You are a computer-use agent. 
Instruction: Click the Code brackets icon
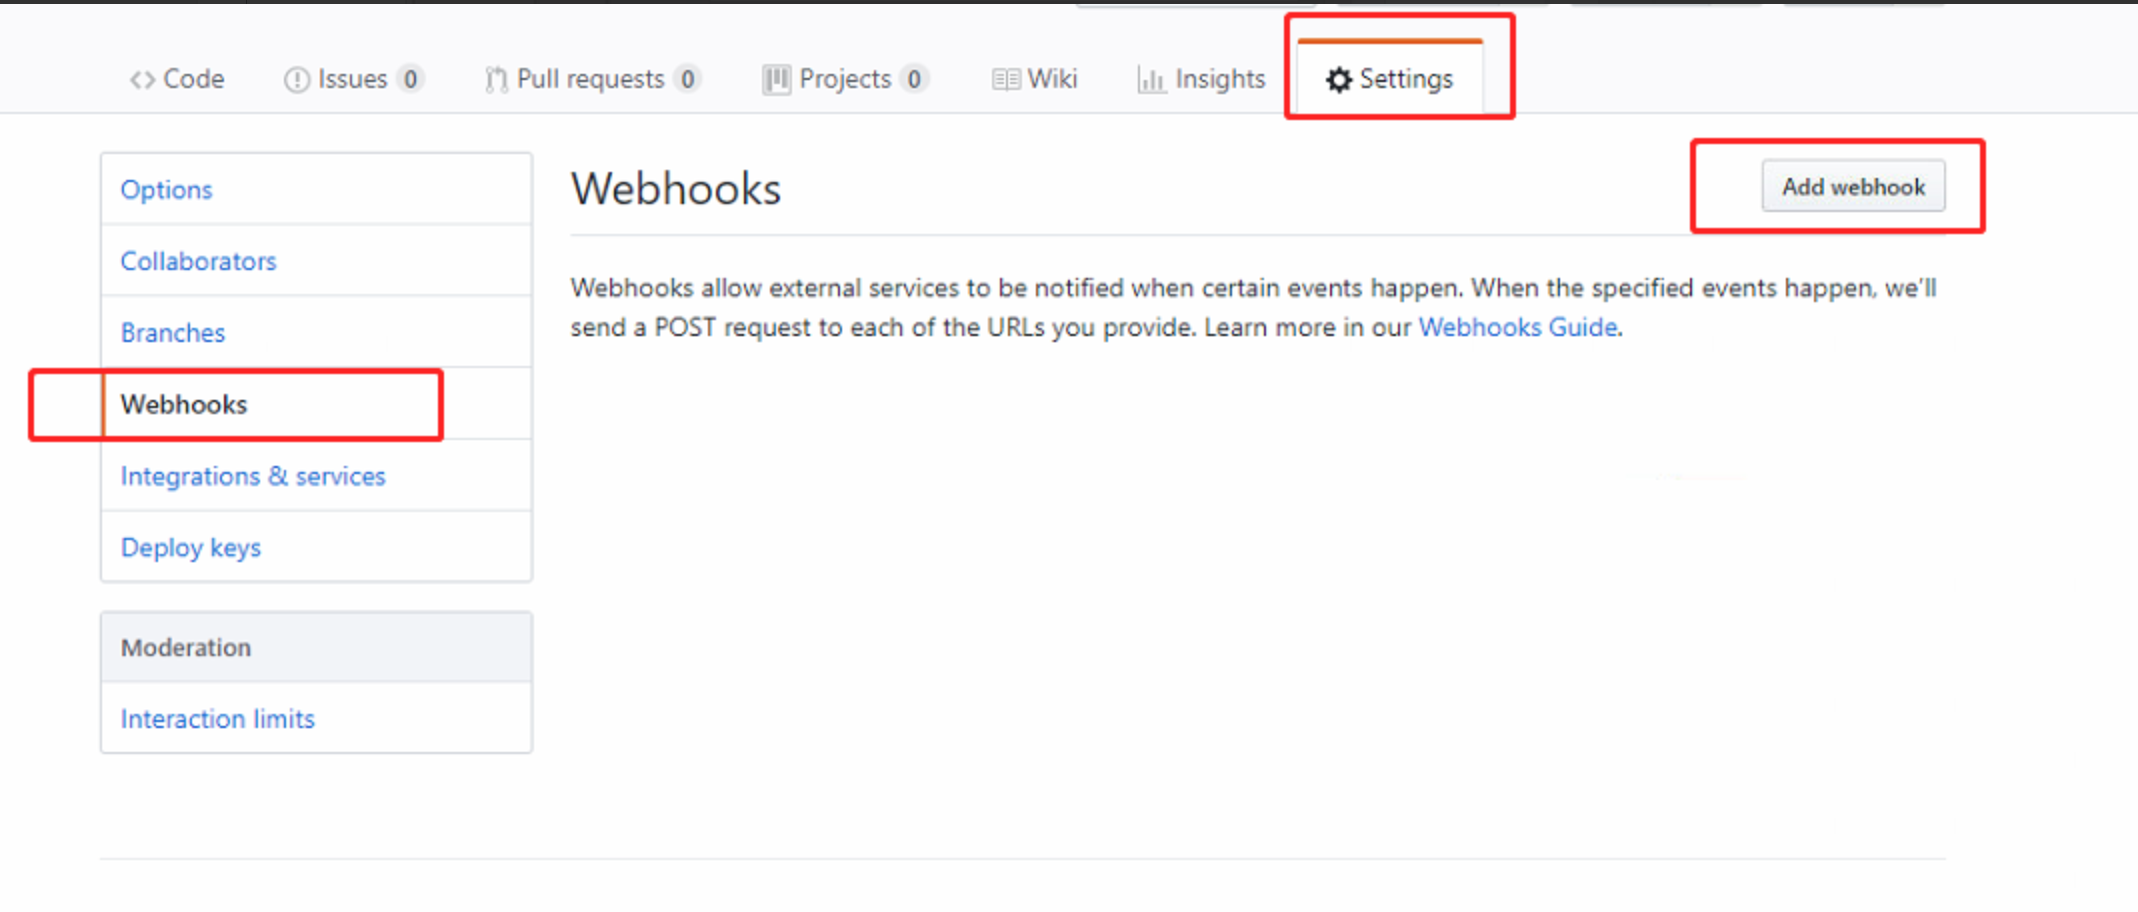142,80
